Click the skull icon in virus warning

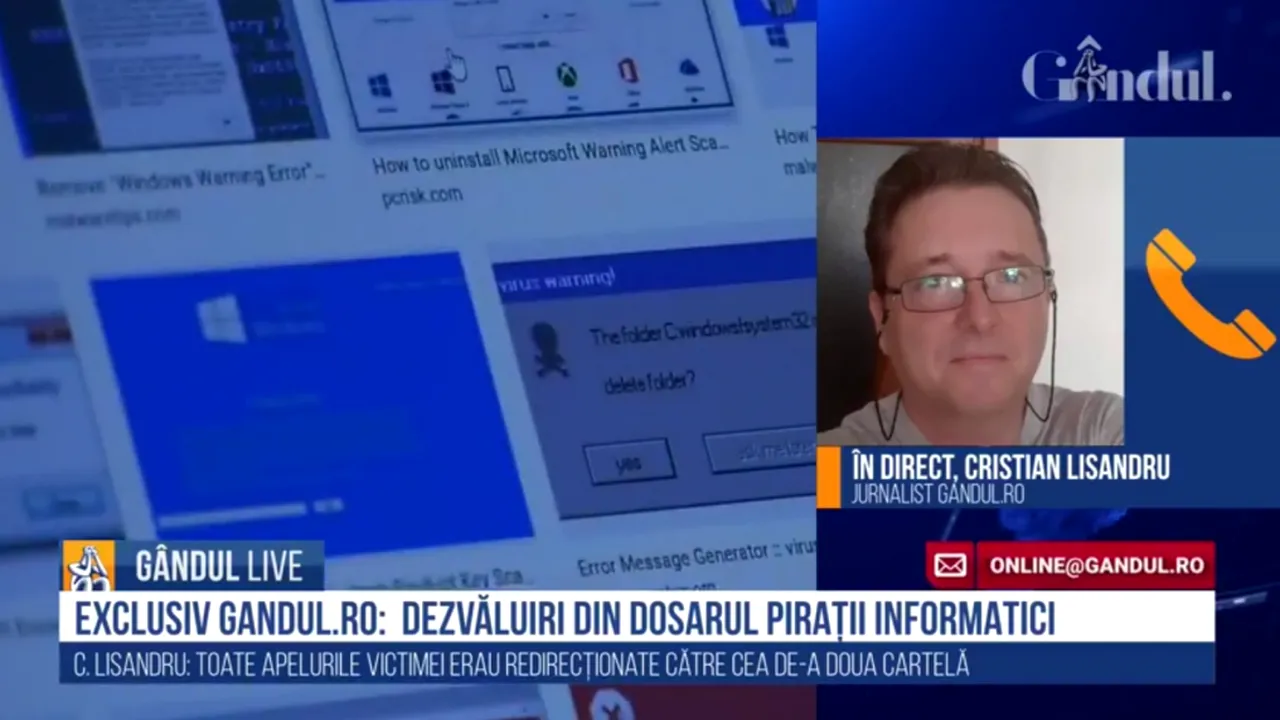550,350
